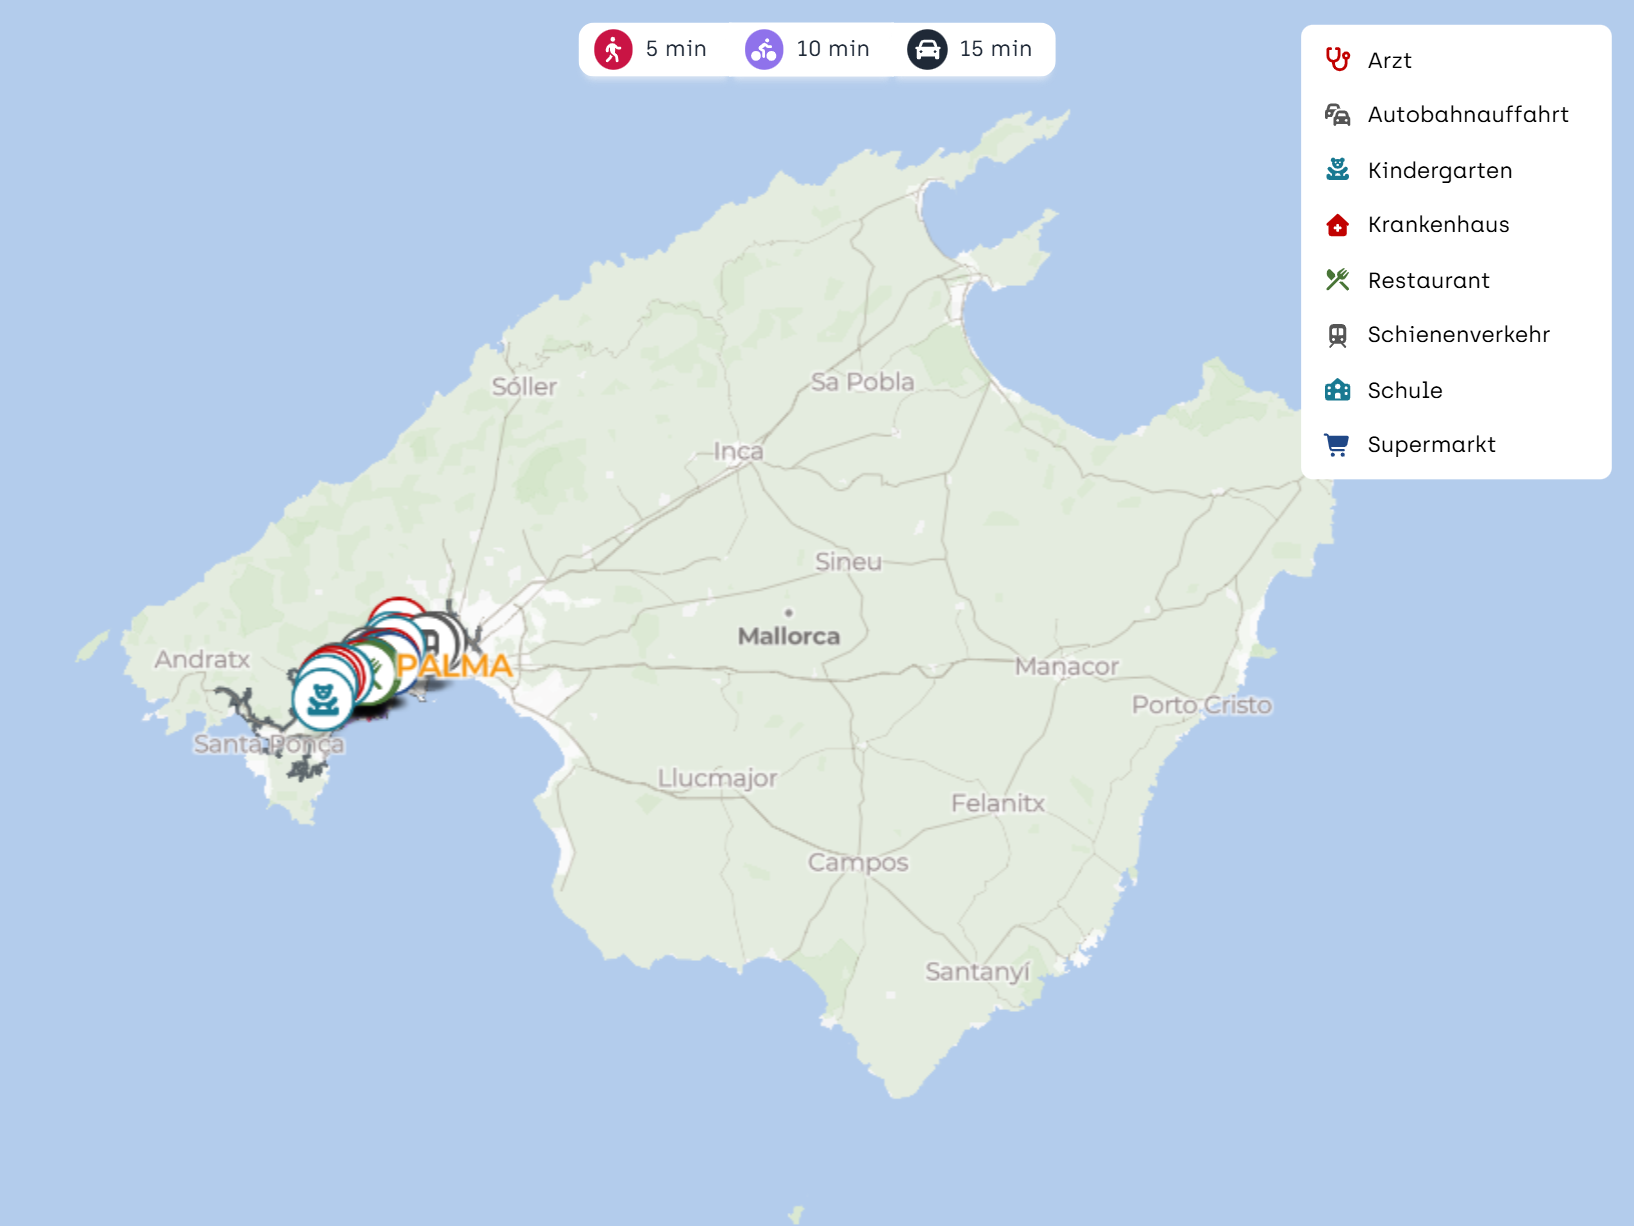Select the Krankenhaus legend entry text

click(x=1438, y=225)
